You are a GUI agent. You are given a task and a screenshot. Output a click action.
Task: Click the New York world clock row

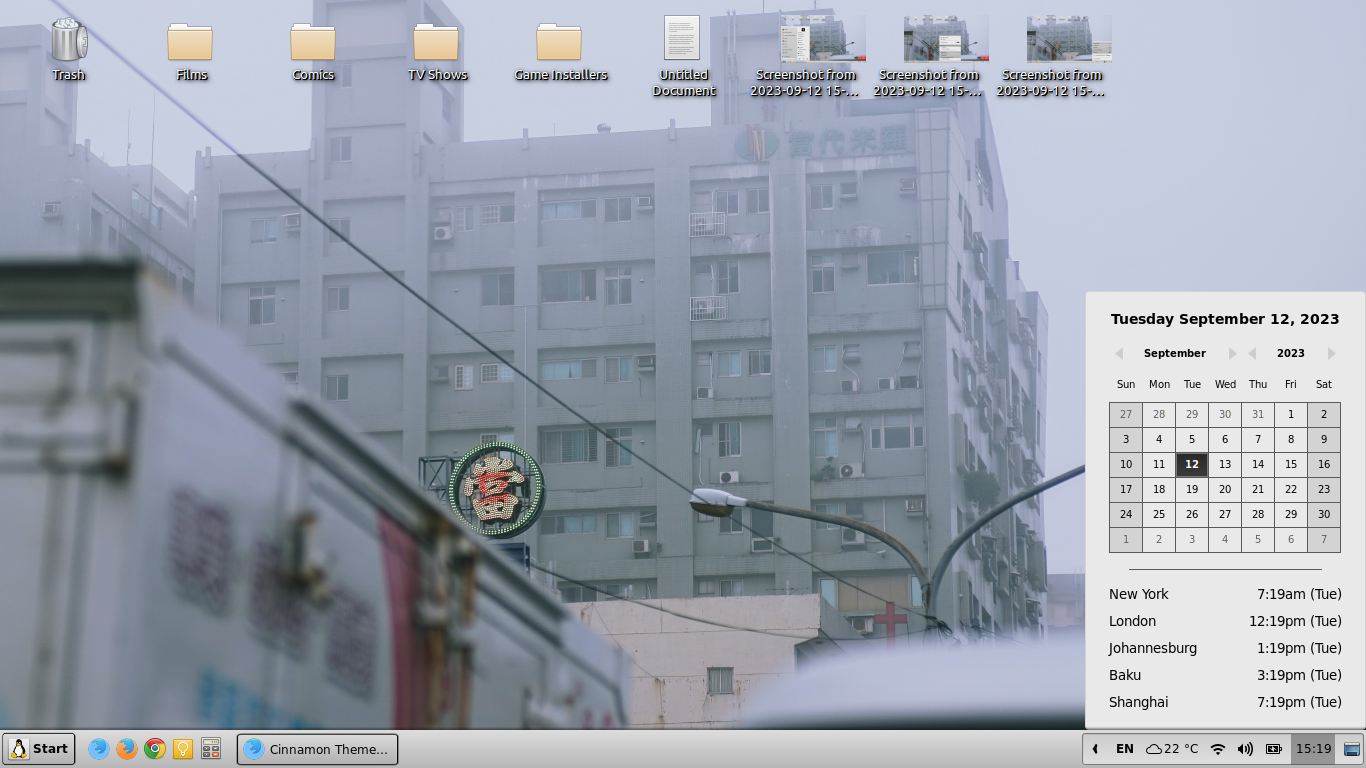[1225, 594]
